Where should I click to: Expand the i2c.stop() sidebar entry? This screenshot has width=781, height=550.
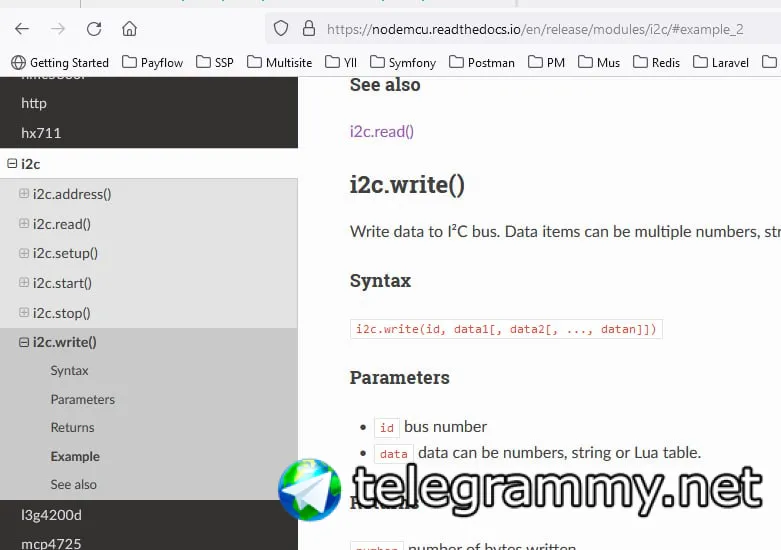point(23,312)
